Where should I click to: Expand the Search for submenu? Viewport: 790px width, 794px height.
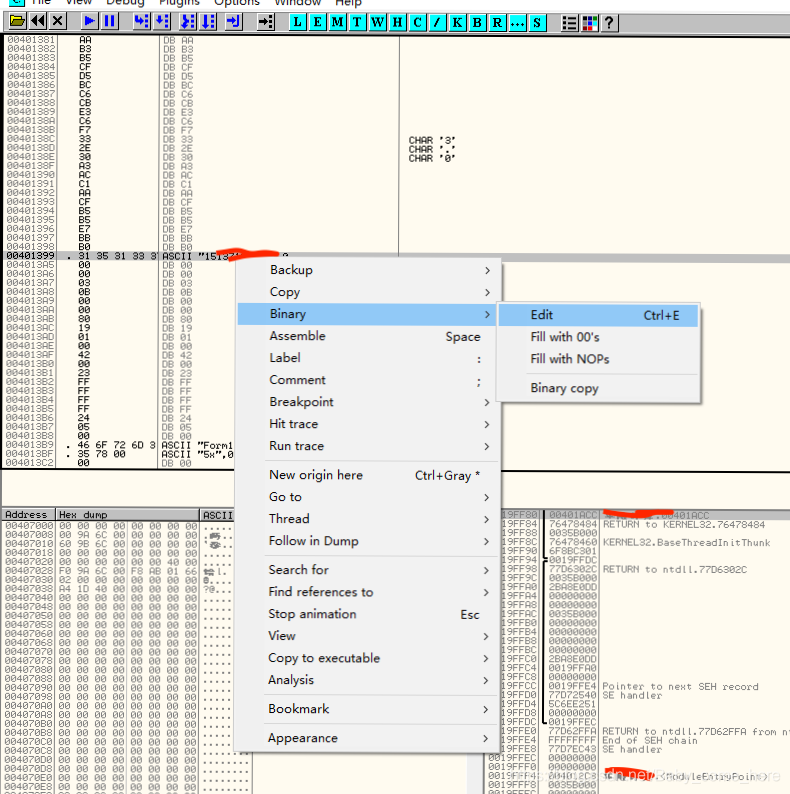point(369,570)
